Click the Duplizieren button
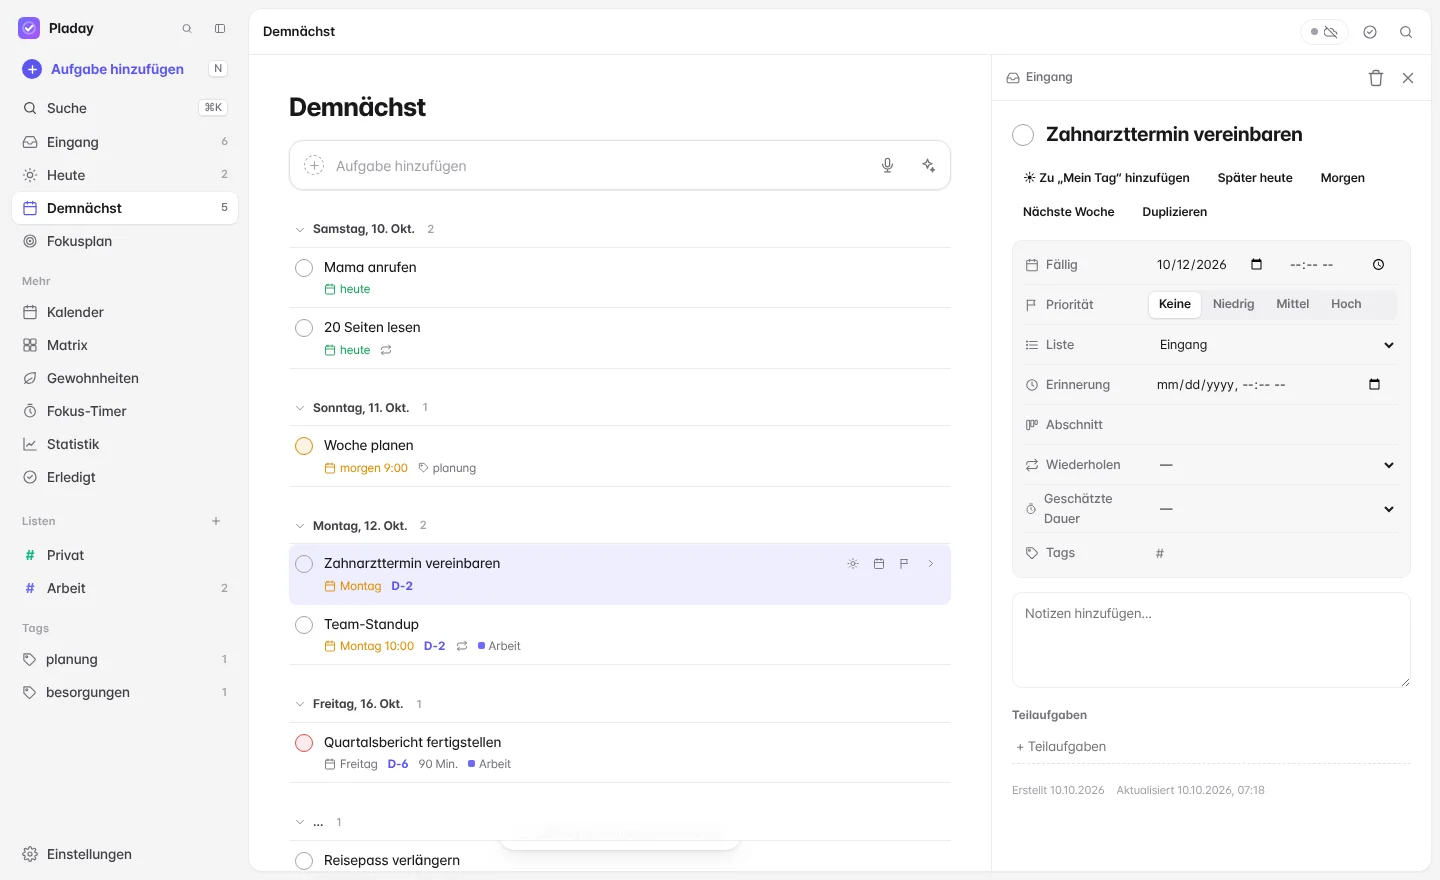The width and height of the screenshot is (1440, 880). coord(1175,212)
